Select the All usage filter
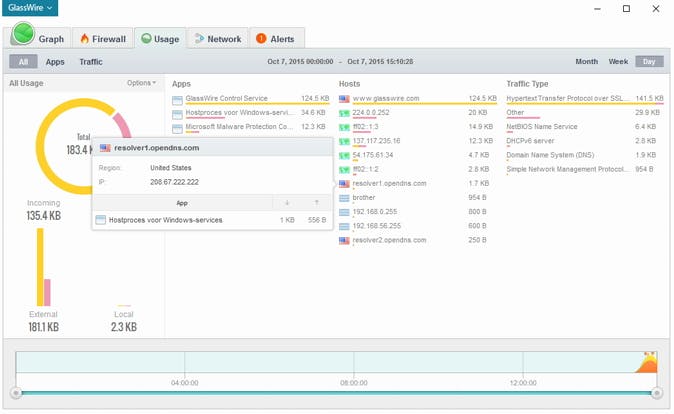The image size is (674, 414). [x=24, y=61]
